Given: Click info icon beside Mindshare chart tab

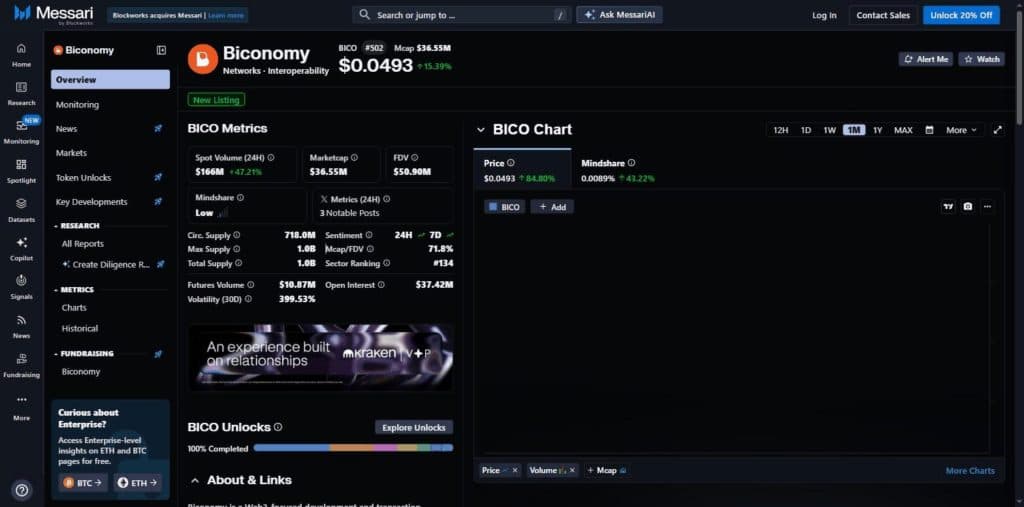Looking at the screenshot, I should tap(631, 163).
